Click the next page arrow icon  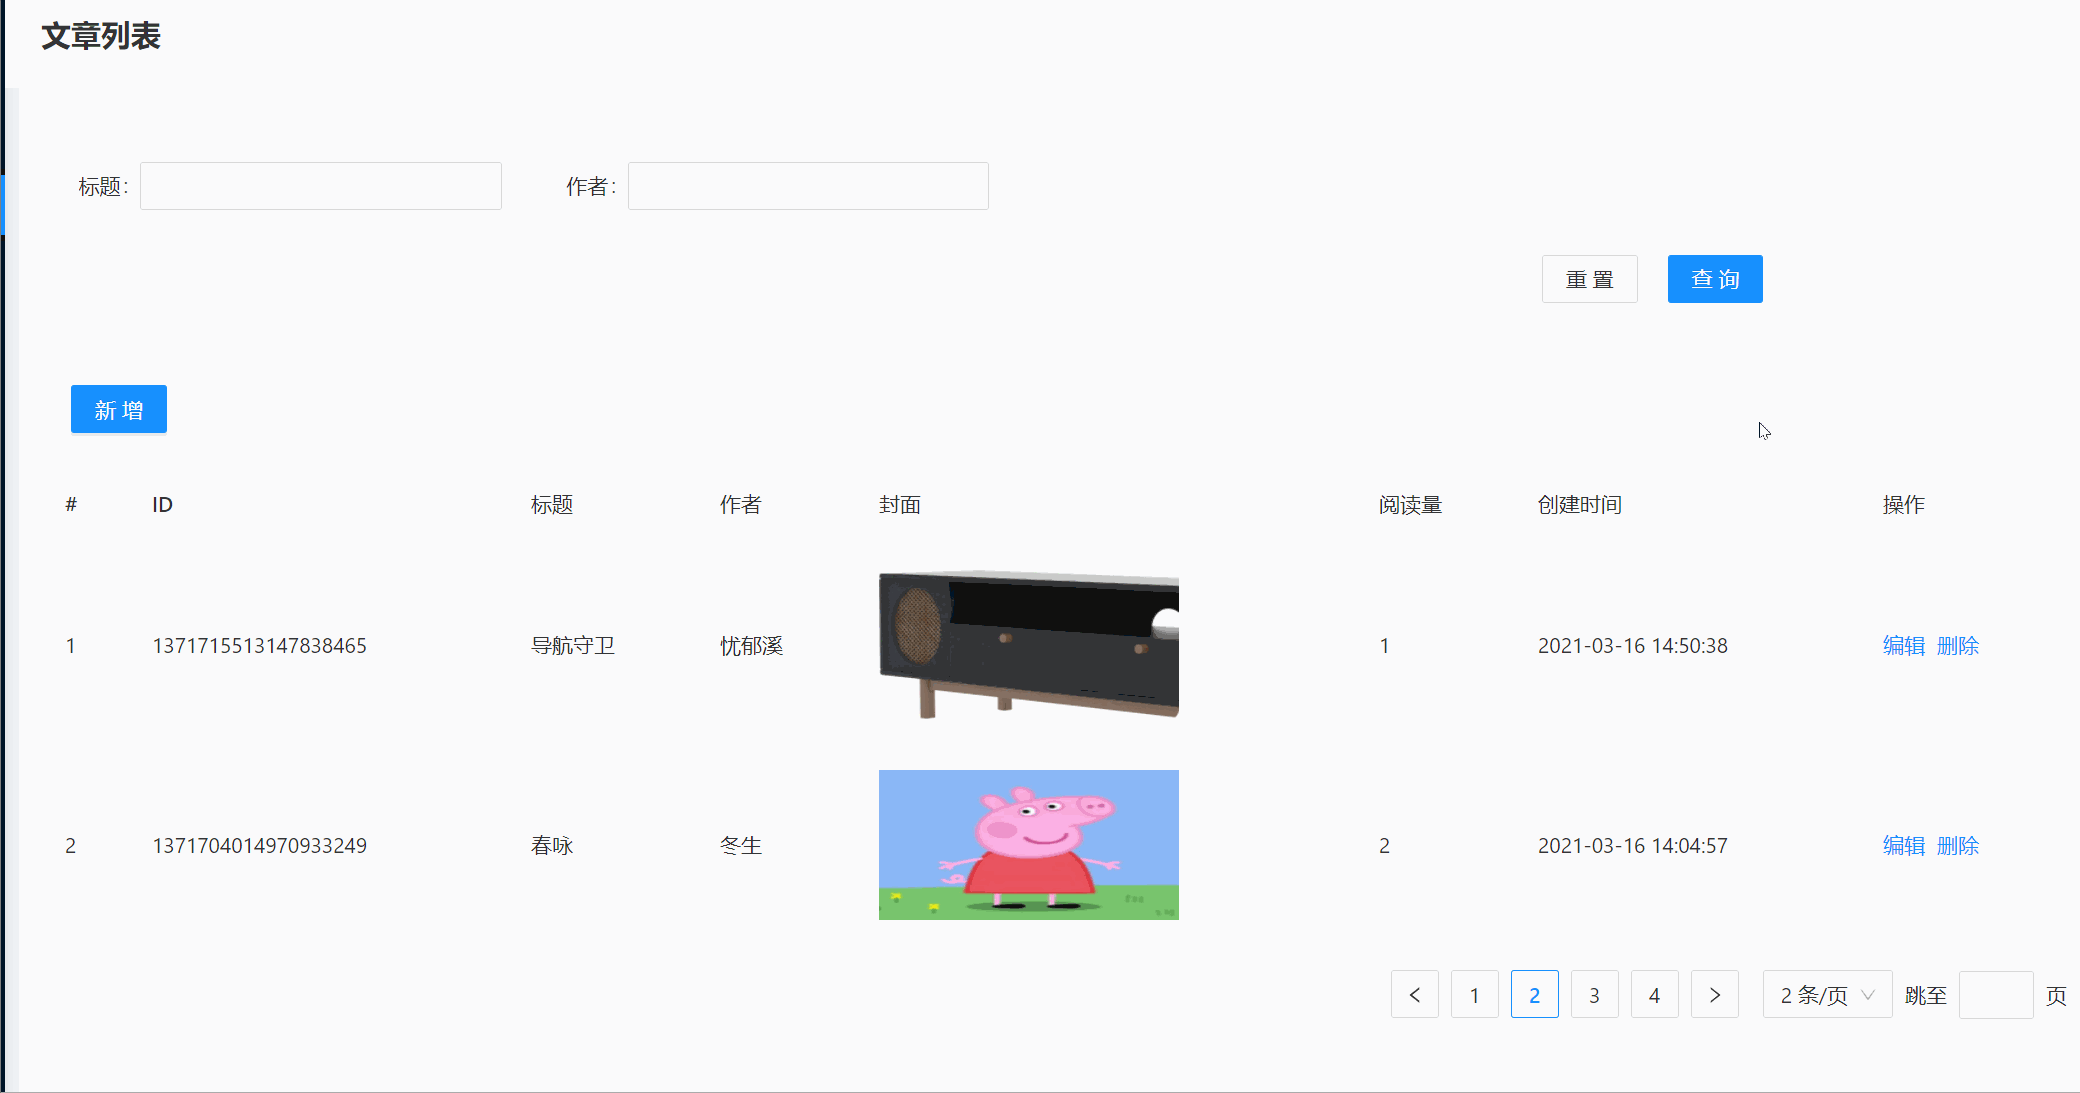pos(1714,995)
